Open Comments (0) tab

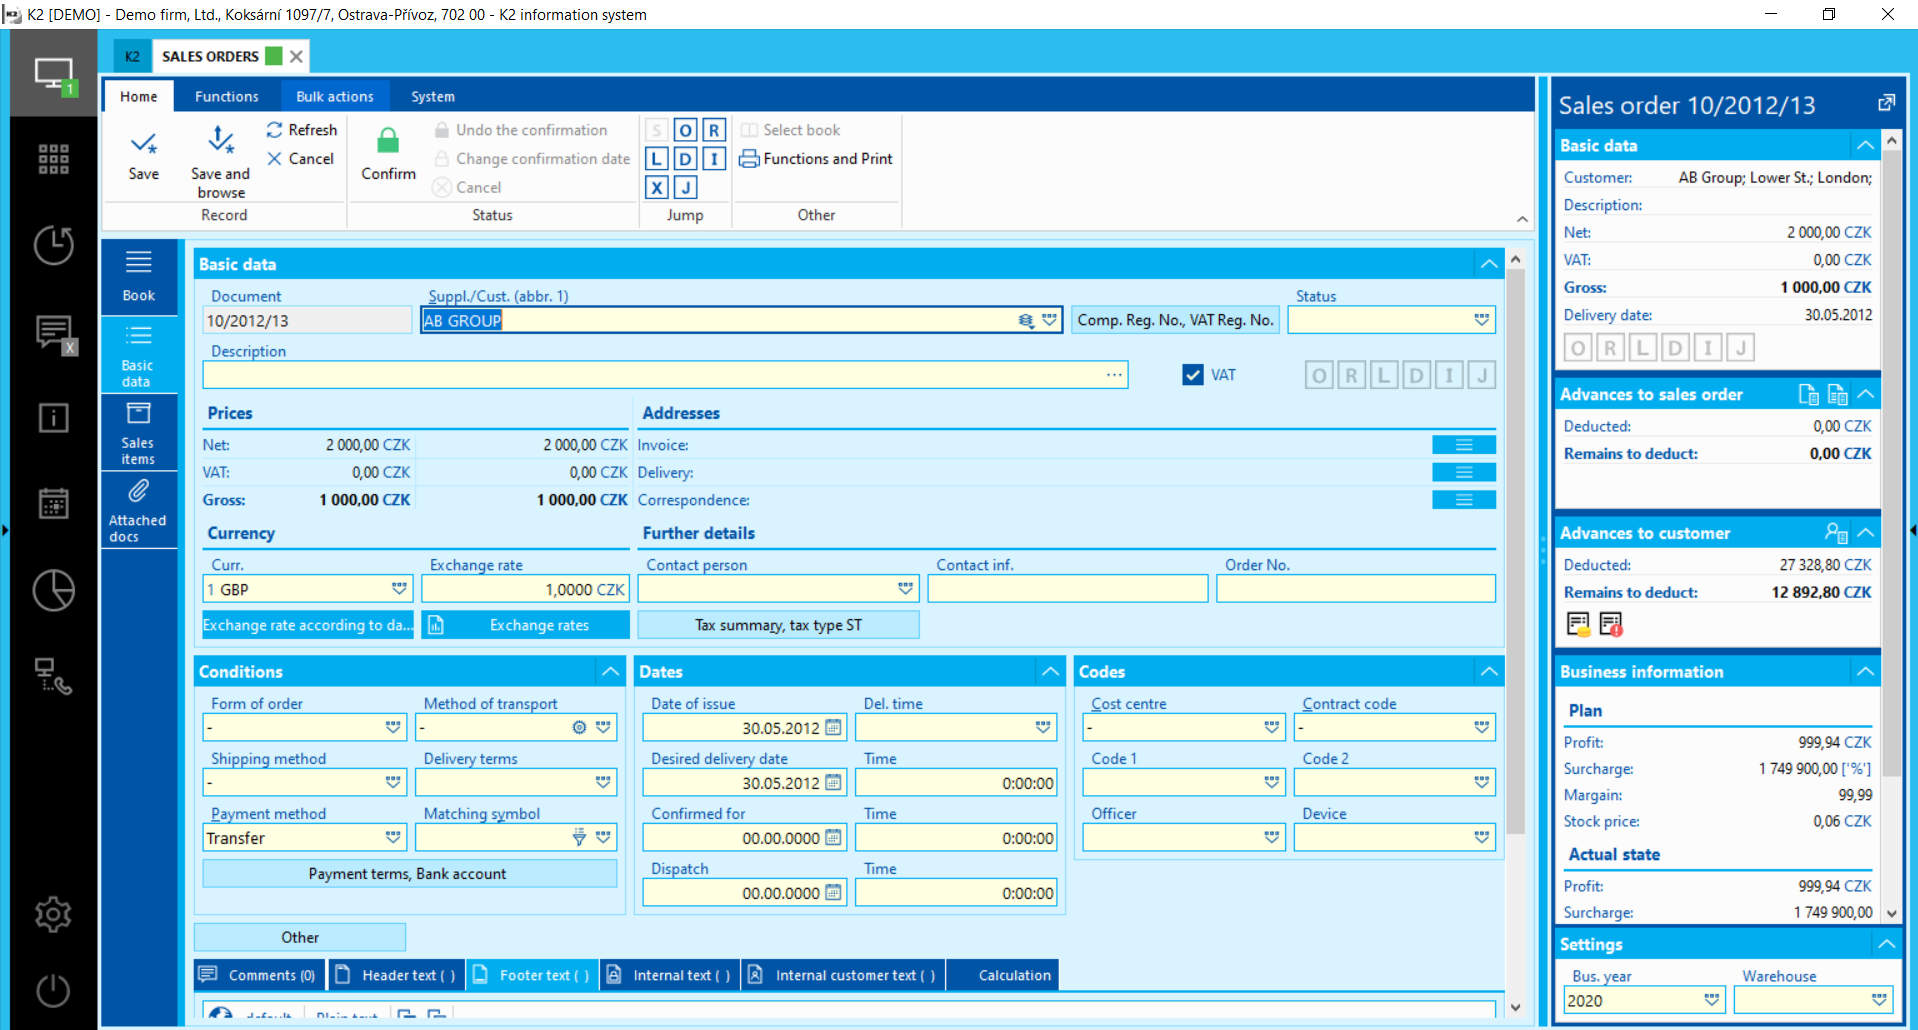point(259,975)
